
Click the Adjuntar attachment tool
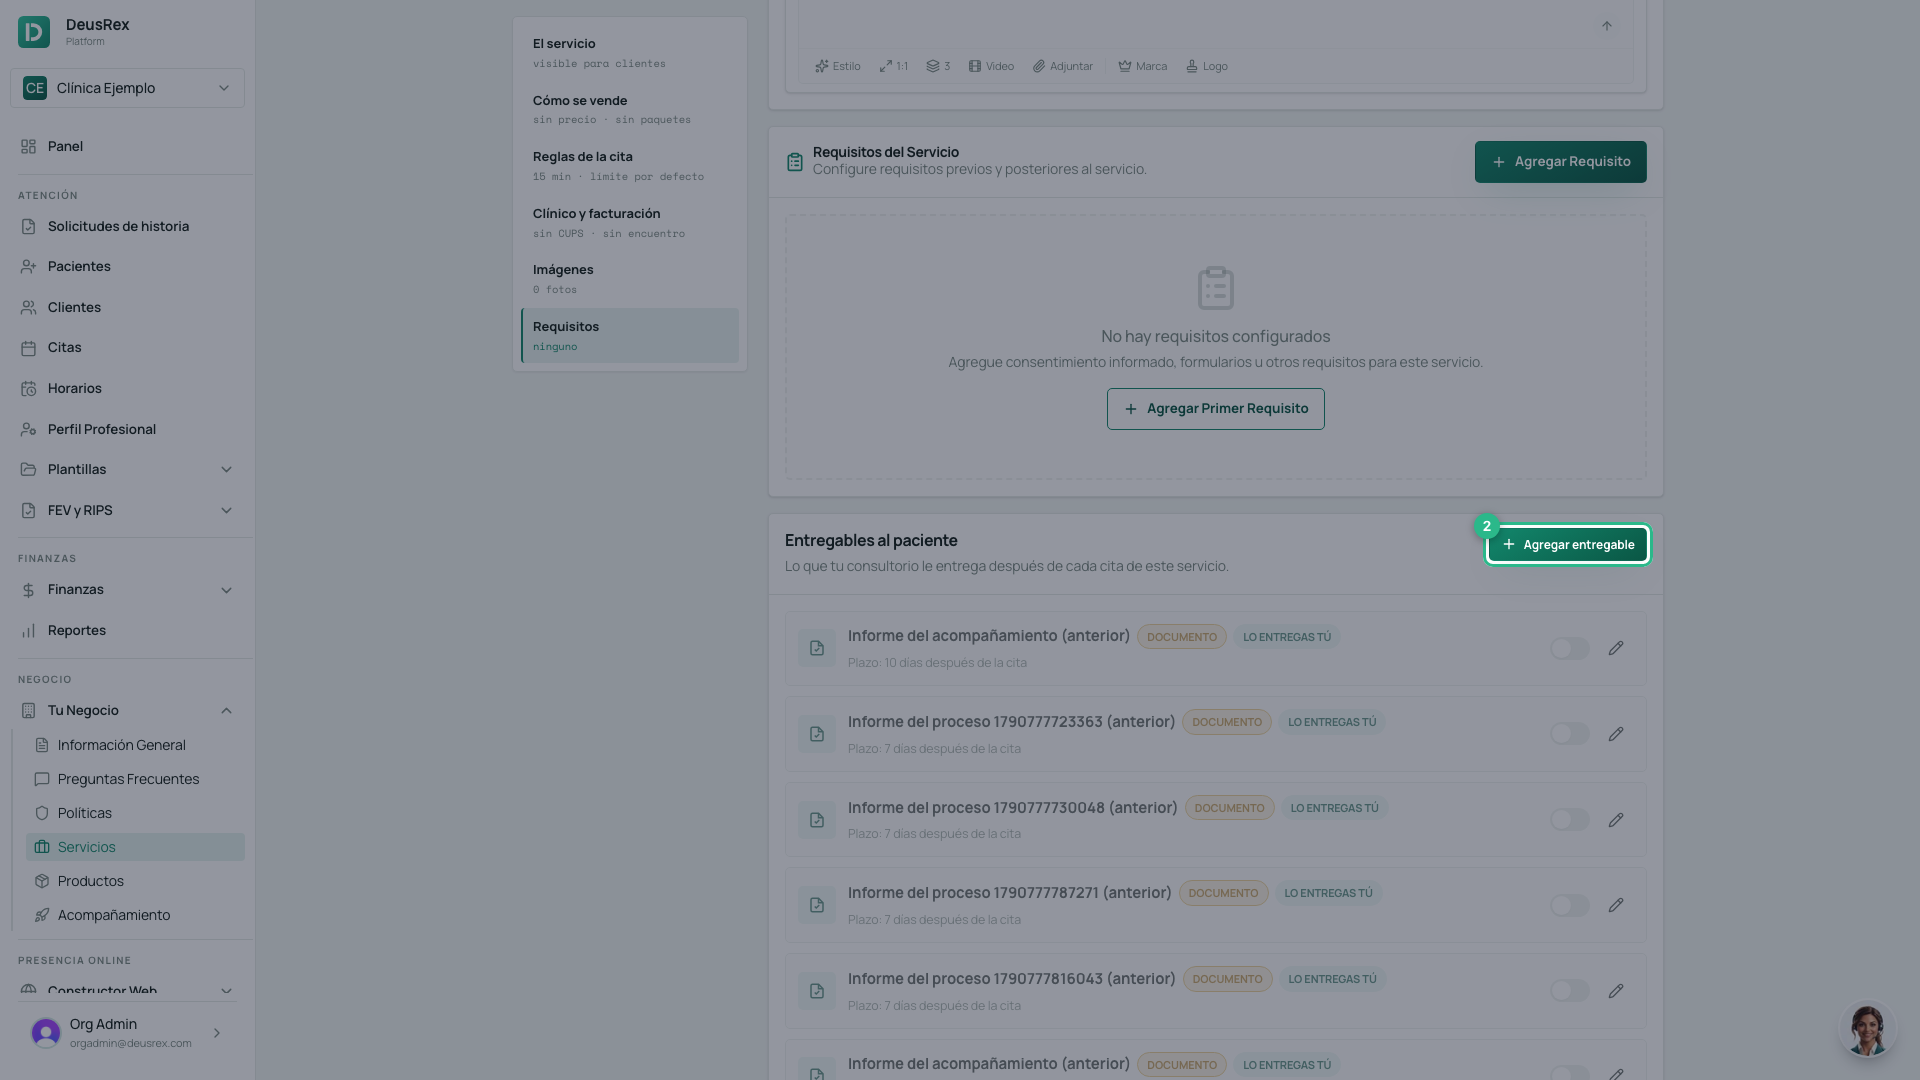[x=1063, y=66]
